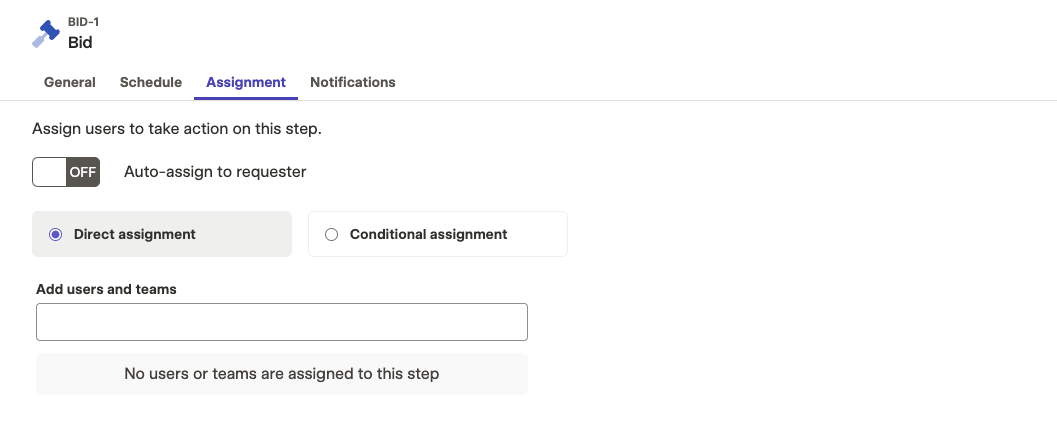Viewport: 1057px width, 443px height.
Task: Click the Assign users to take action description
Action: 177,129
